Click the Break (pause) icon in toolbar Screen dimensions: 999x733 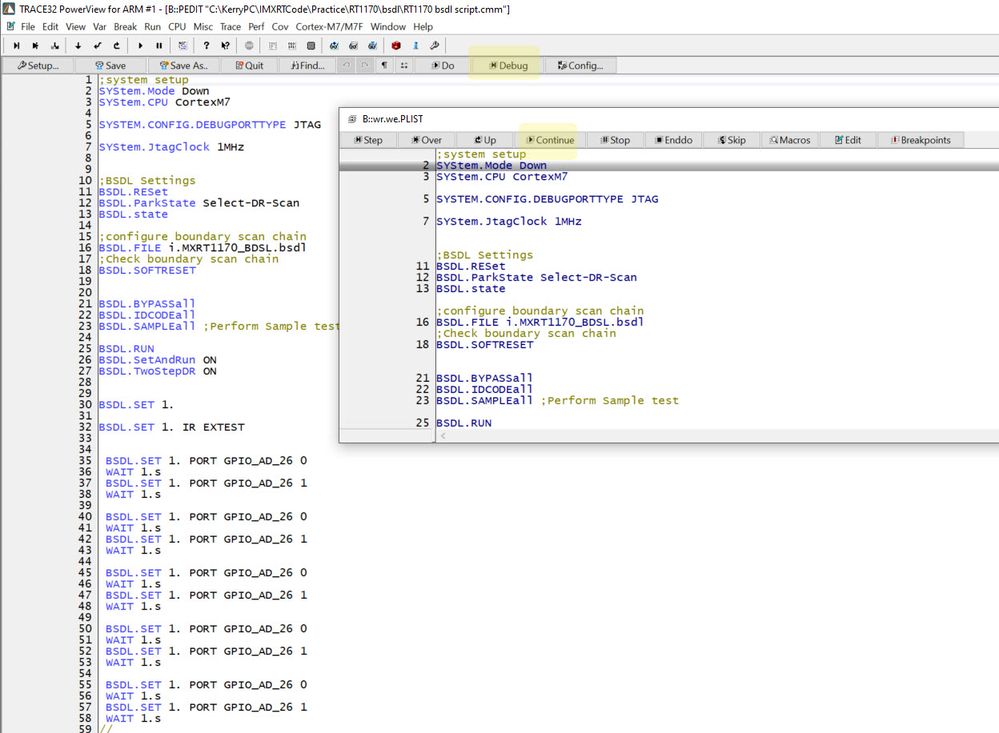(159, 46)
